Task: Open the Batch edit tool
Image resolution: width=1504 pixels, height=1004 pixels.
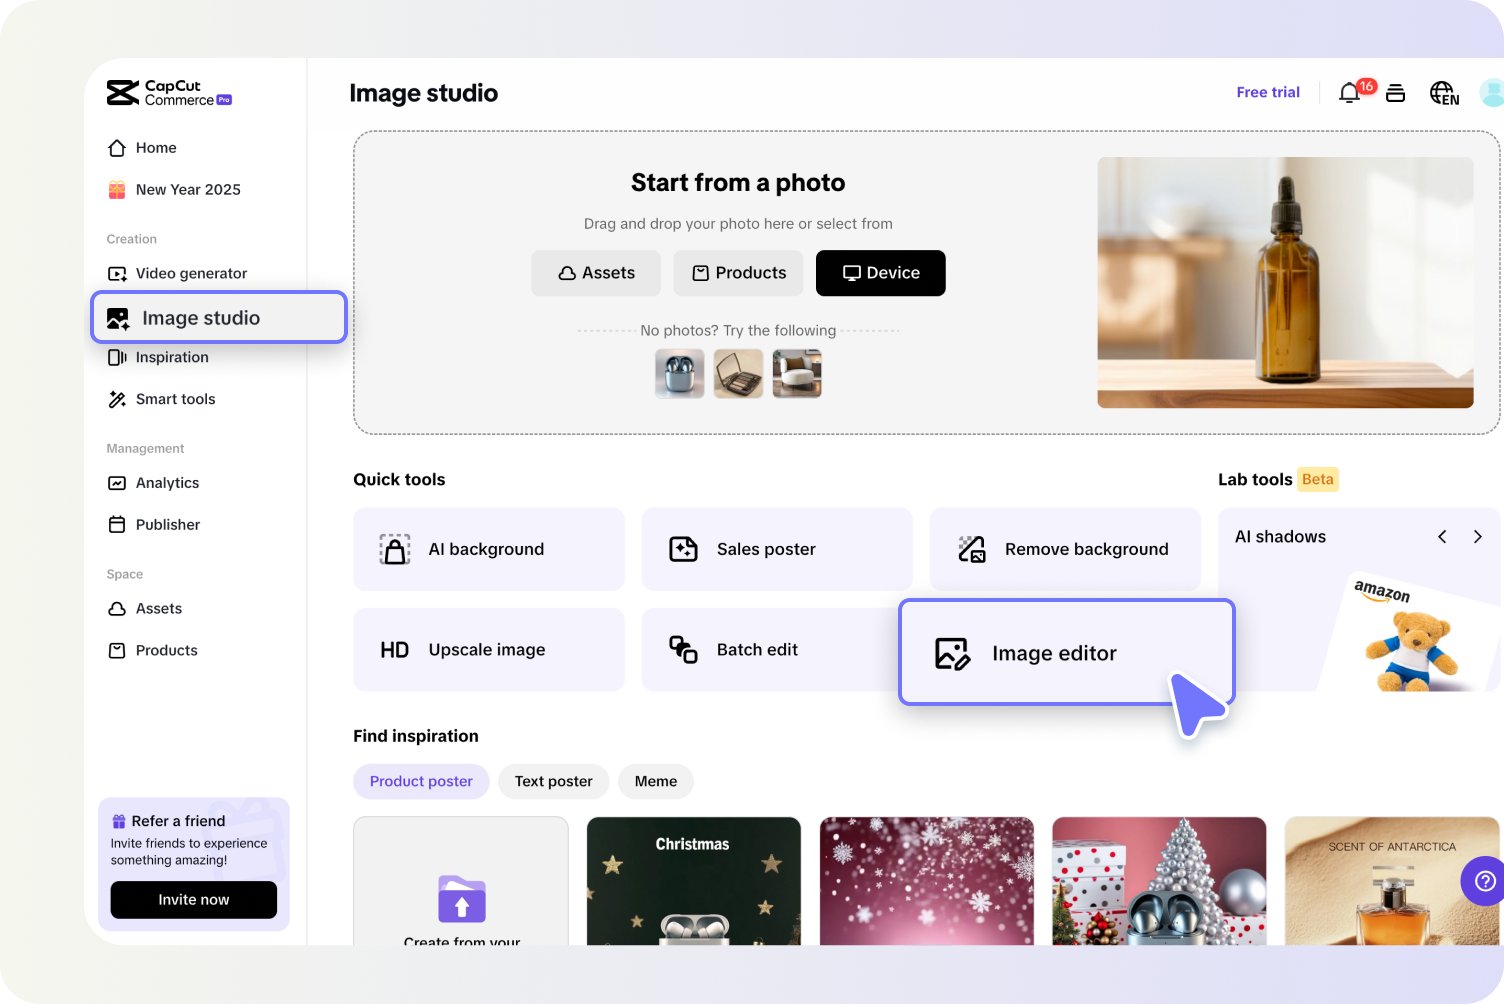Action: [757, 649]
